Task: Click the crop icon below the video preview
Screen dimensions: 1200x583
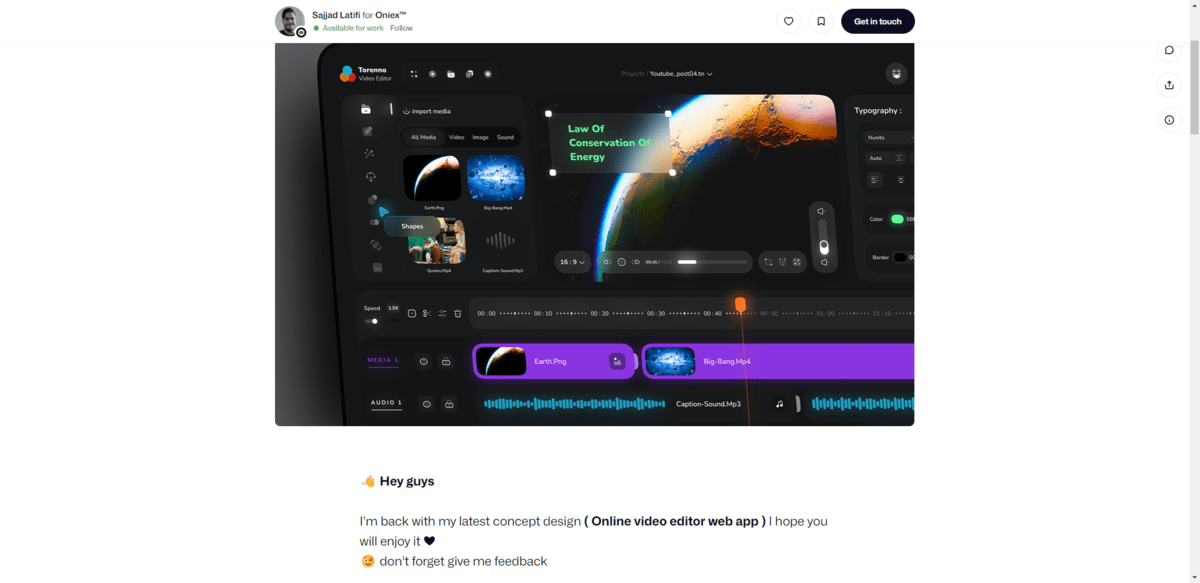Action: [768, 262]
